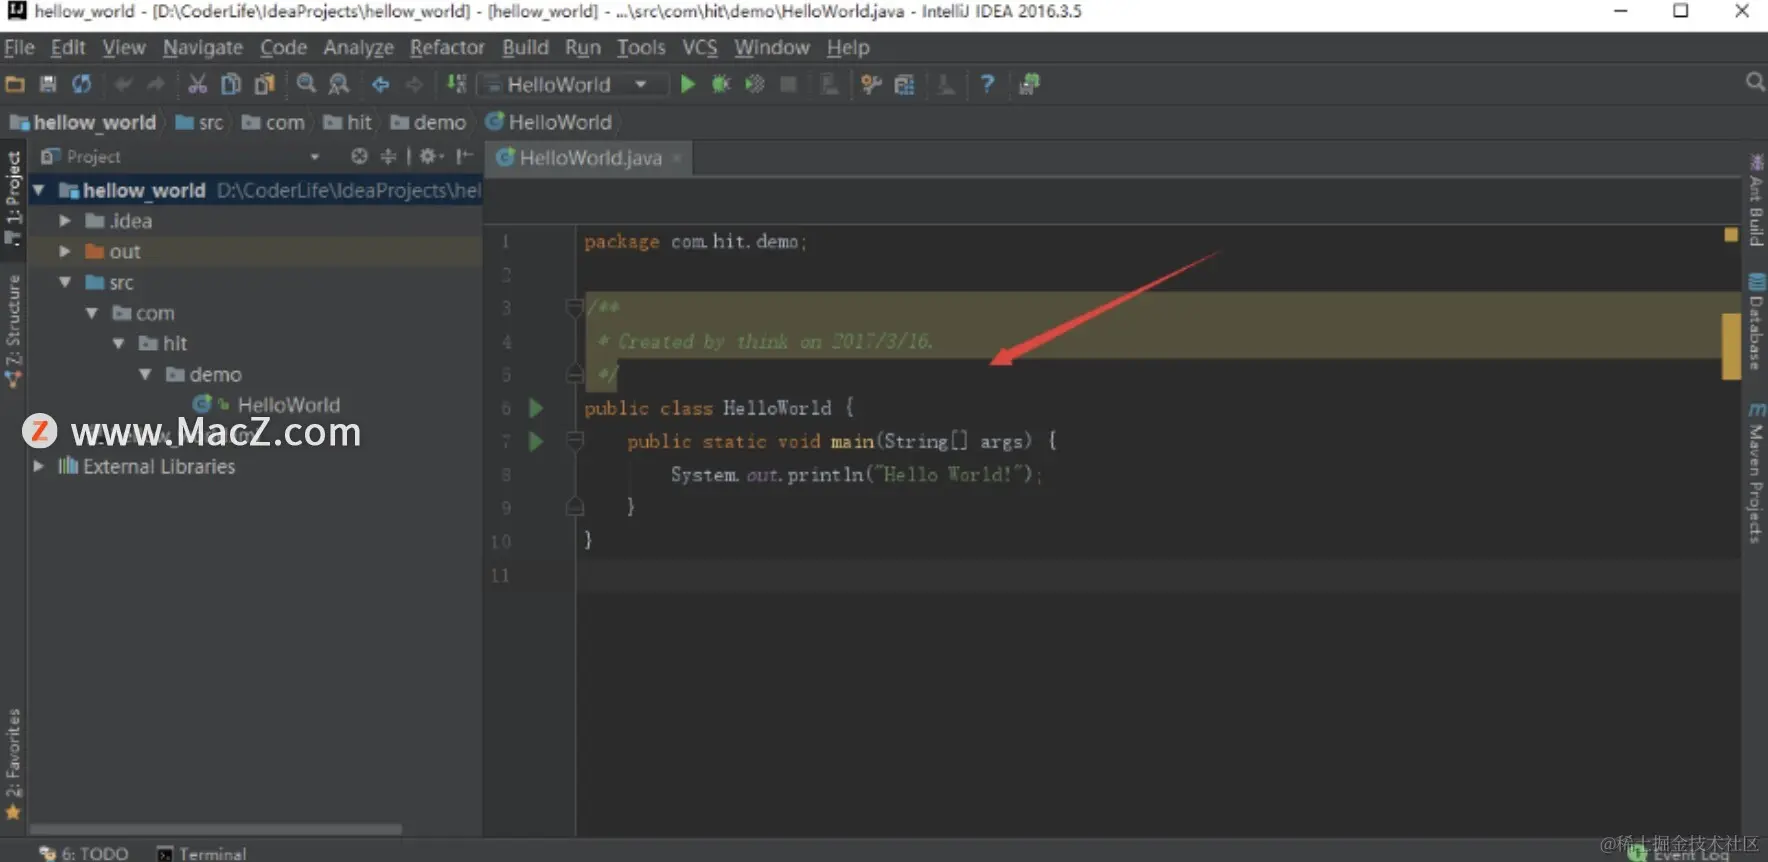The height and width of the screenshot is (862, 1768).
Task: Click the Synchronize icon
Action: tap(81, 85)
